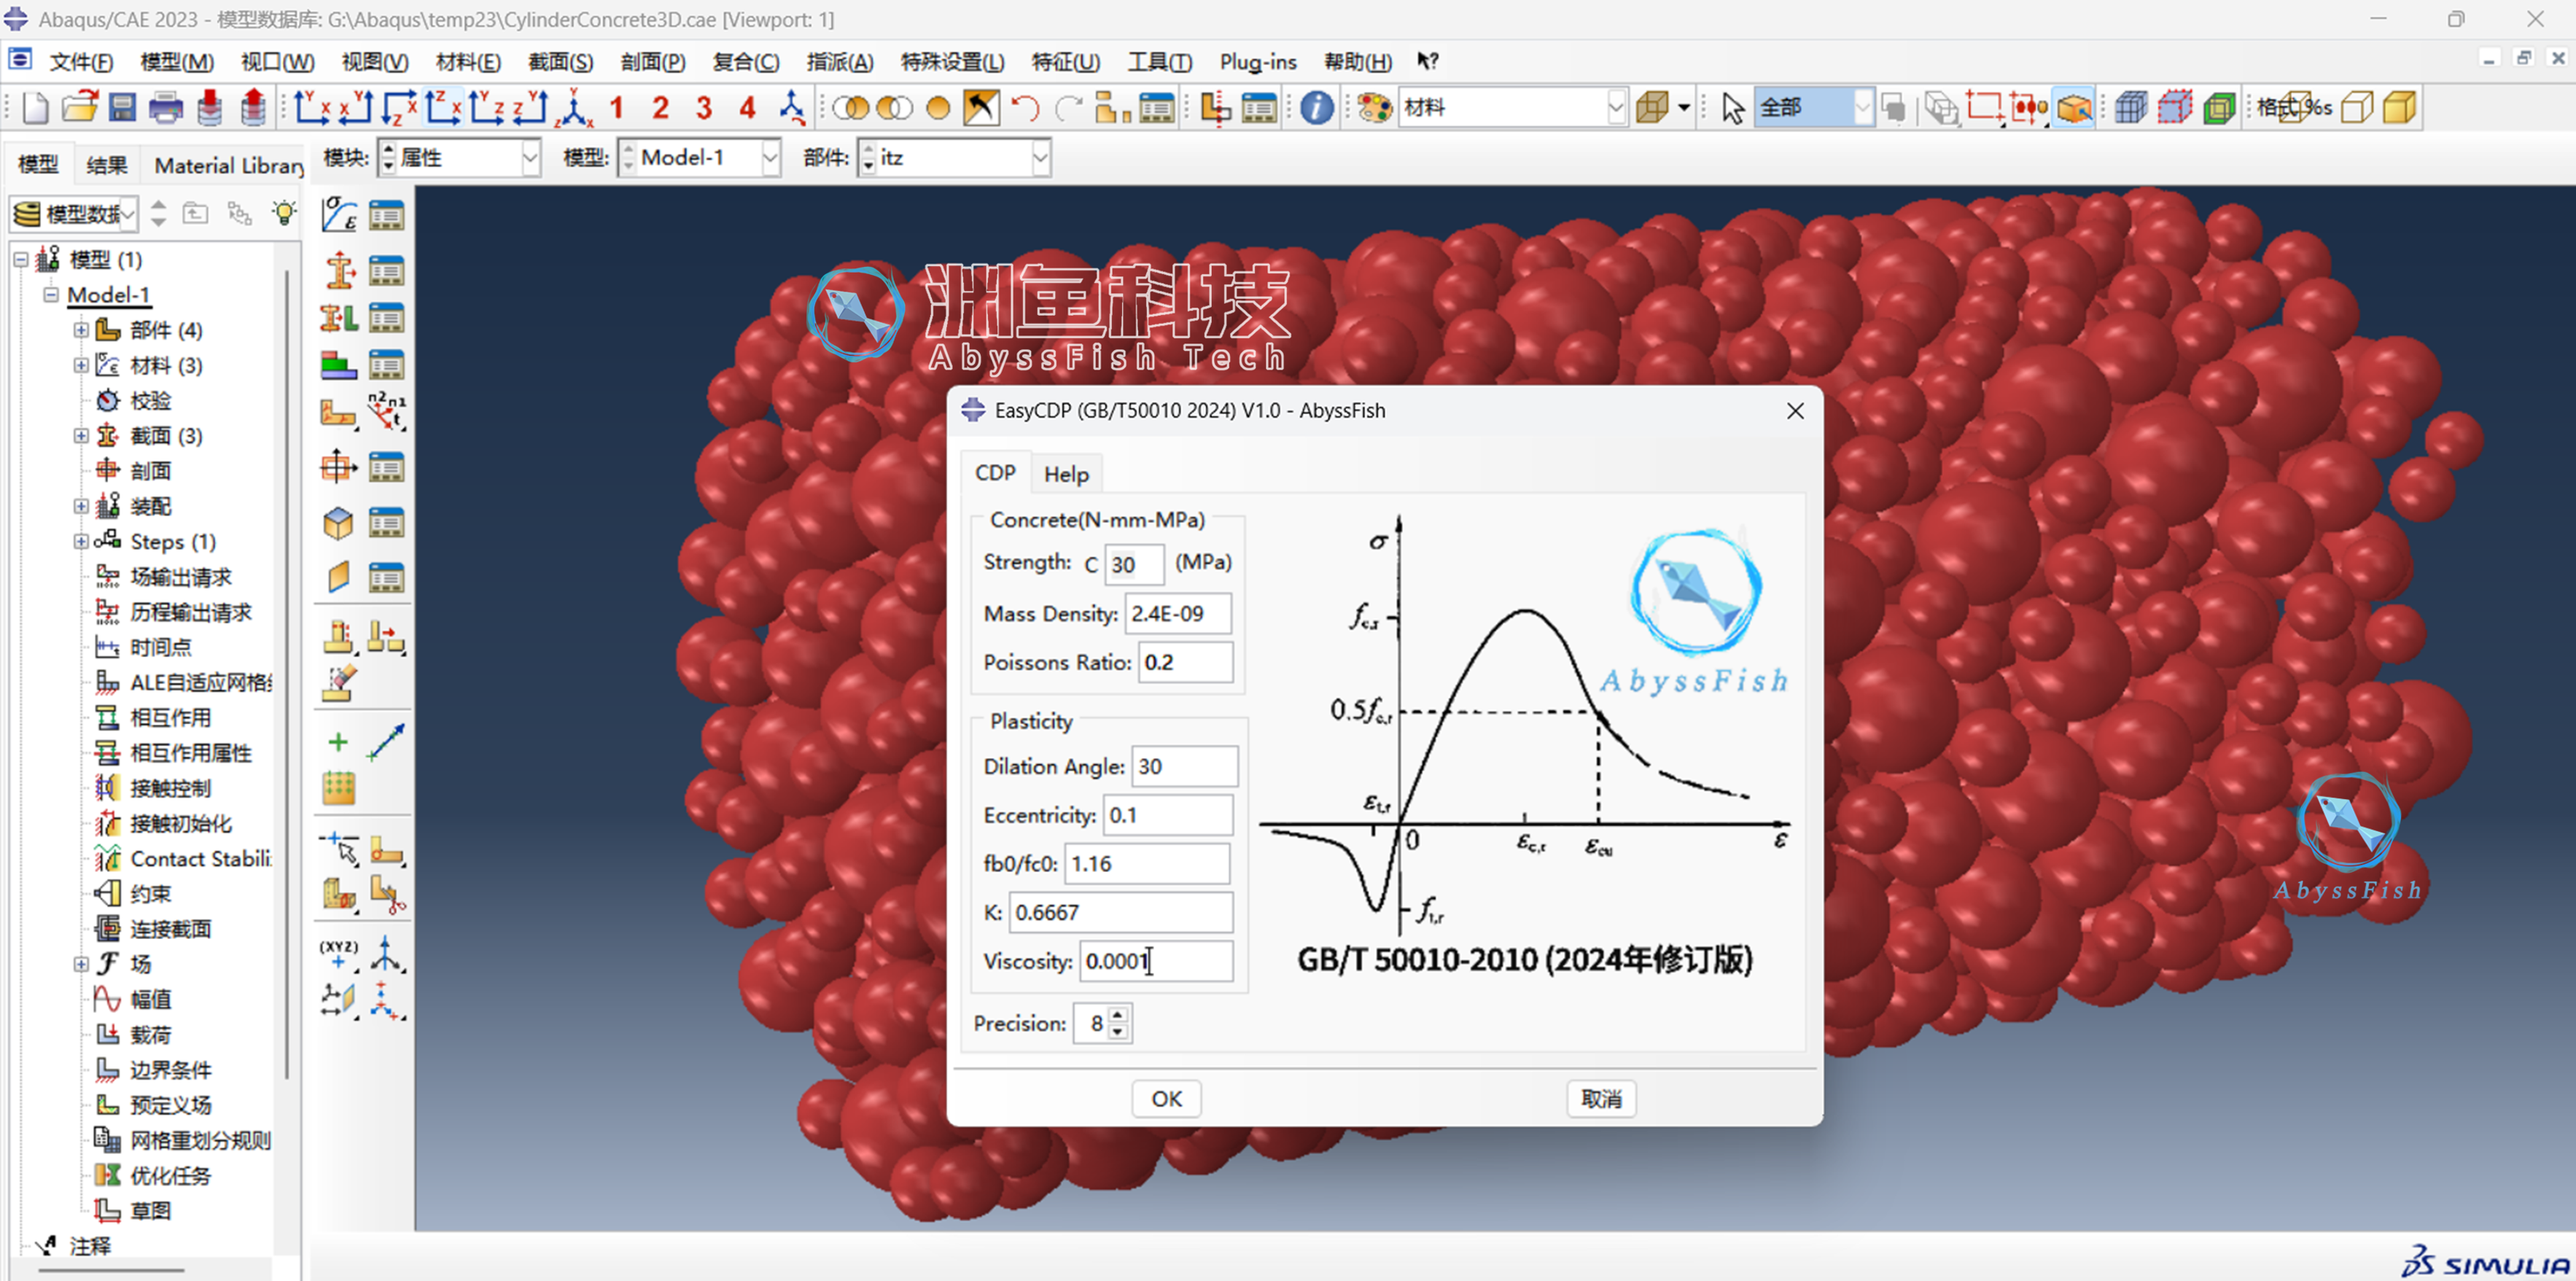The image size is (2576, 1281).
Task: Expand the 截面 (3) tree node
Action: (81, 435)
